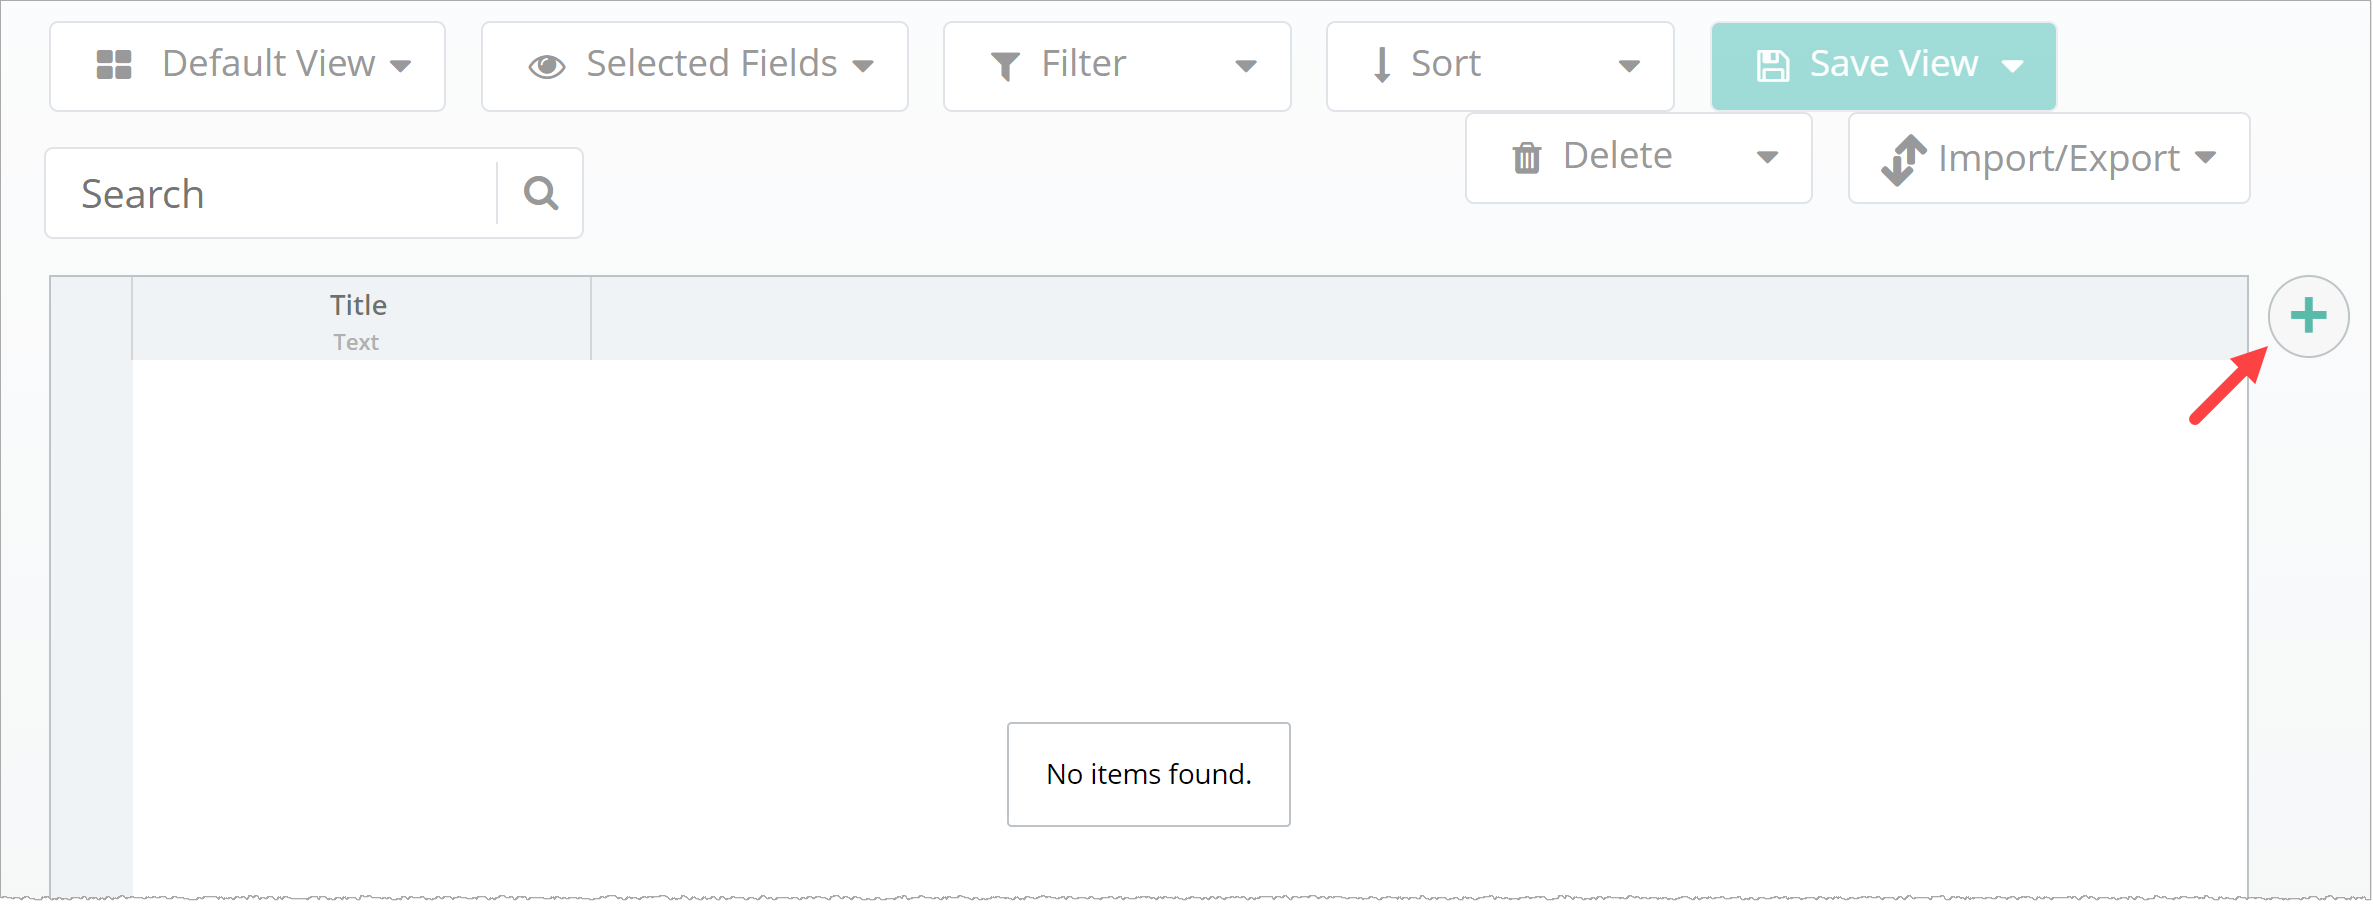Screen dimensions: 2373x904
Task: Click the Import/Export button text
Action: tap(2058, 158)
